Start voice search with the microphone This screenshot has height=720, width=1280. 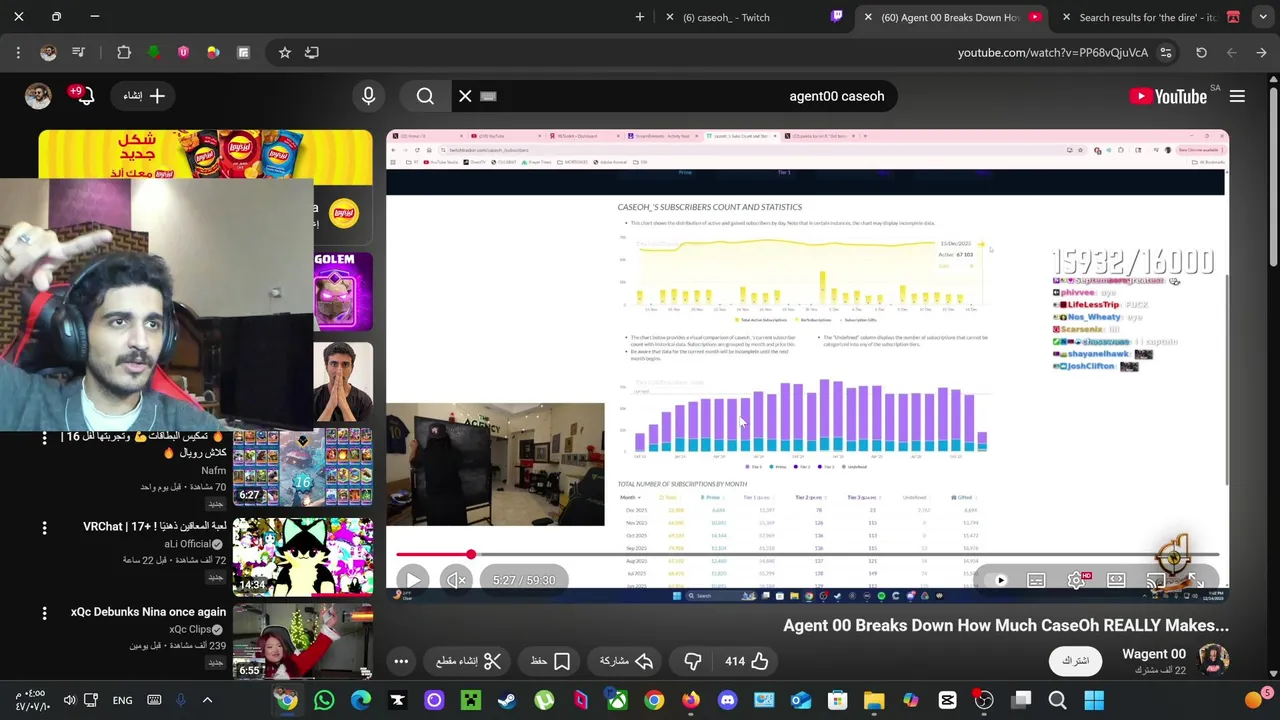(368, 96)
